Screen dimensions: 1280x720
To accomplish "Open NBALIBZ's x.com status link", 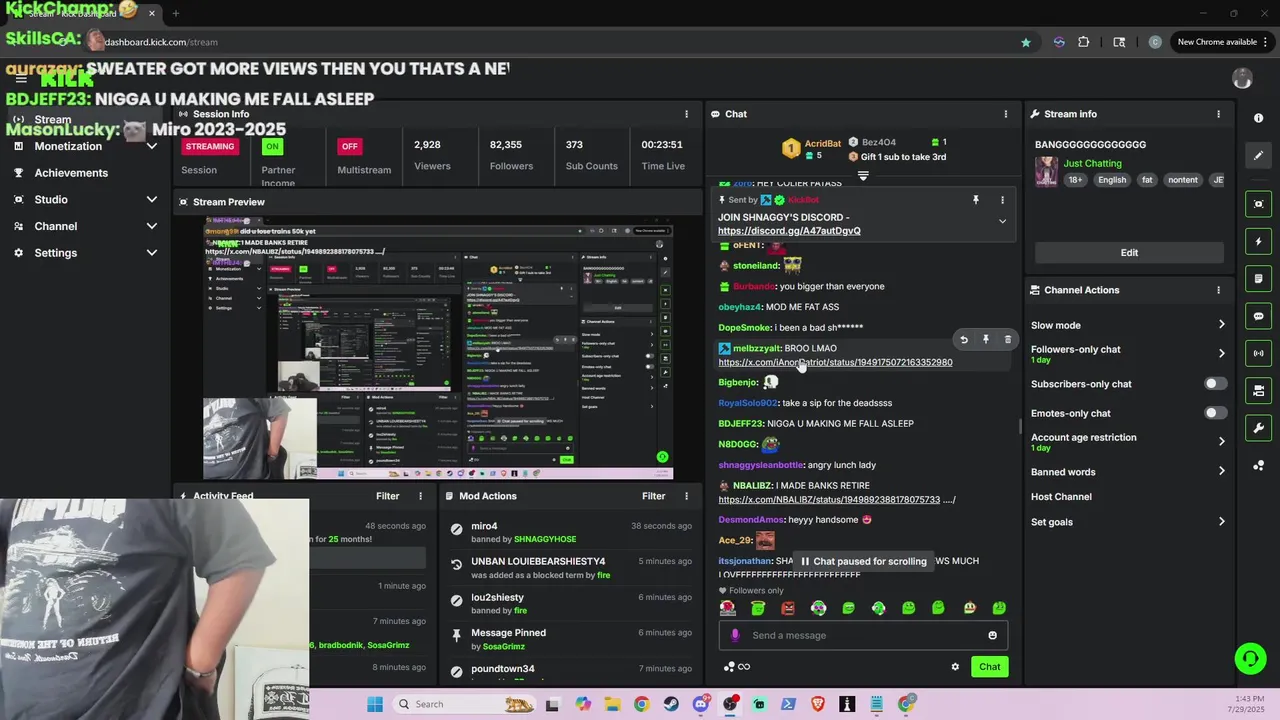I will [829, 499].
